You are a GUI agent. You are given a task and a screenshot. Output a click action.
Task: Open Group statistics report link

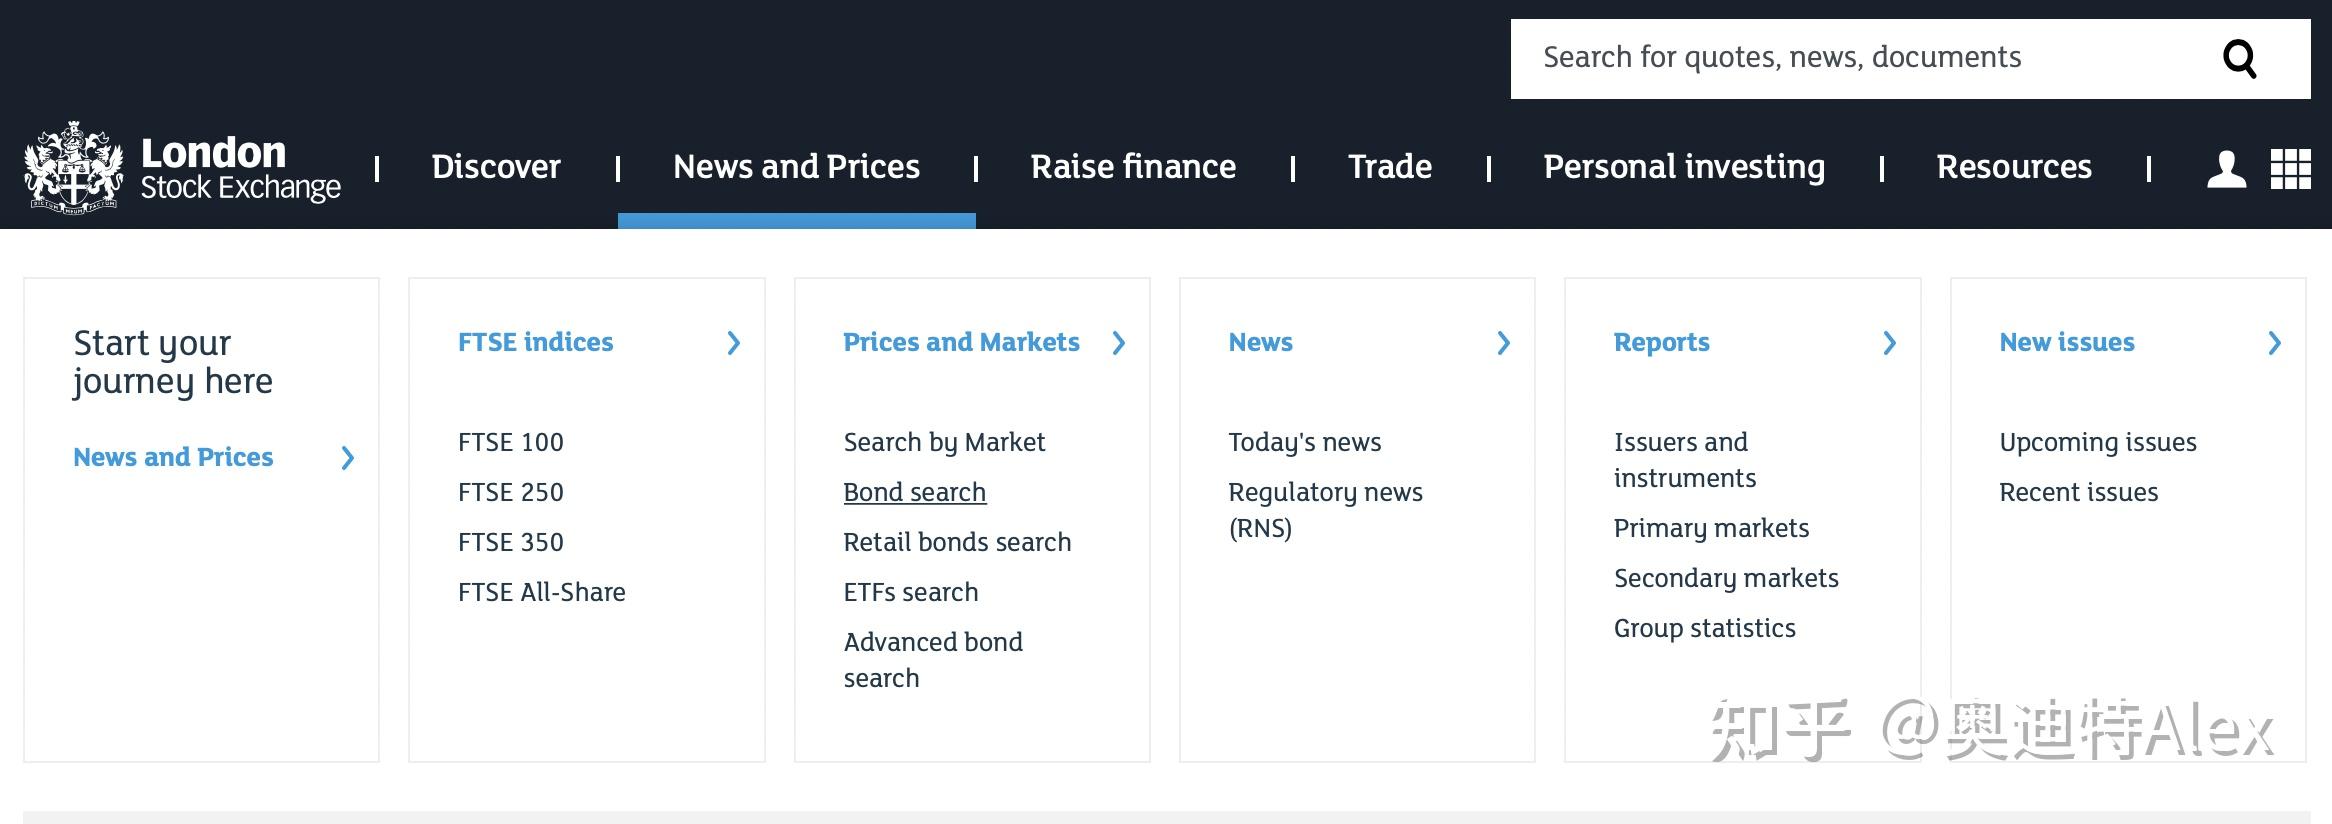tap(1705, 628)
